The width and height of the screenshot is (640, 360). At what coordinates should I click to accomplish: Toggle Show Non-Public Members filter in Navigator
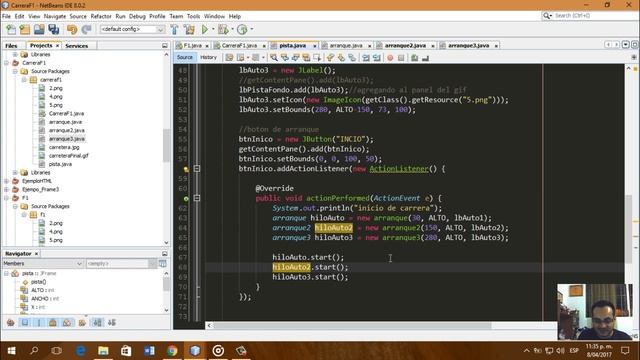[x=53, y=323]
